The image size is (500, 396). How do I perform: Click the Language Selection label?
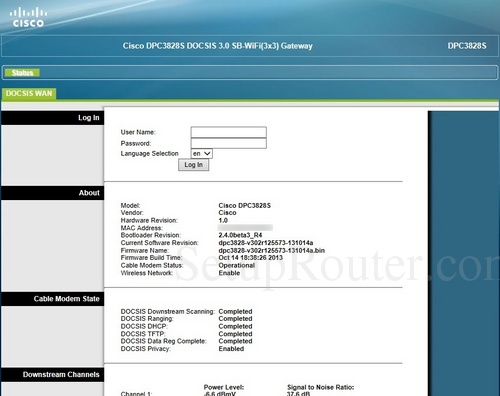[x=149, y=153]
